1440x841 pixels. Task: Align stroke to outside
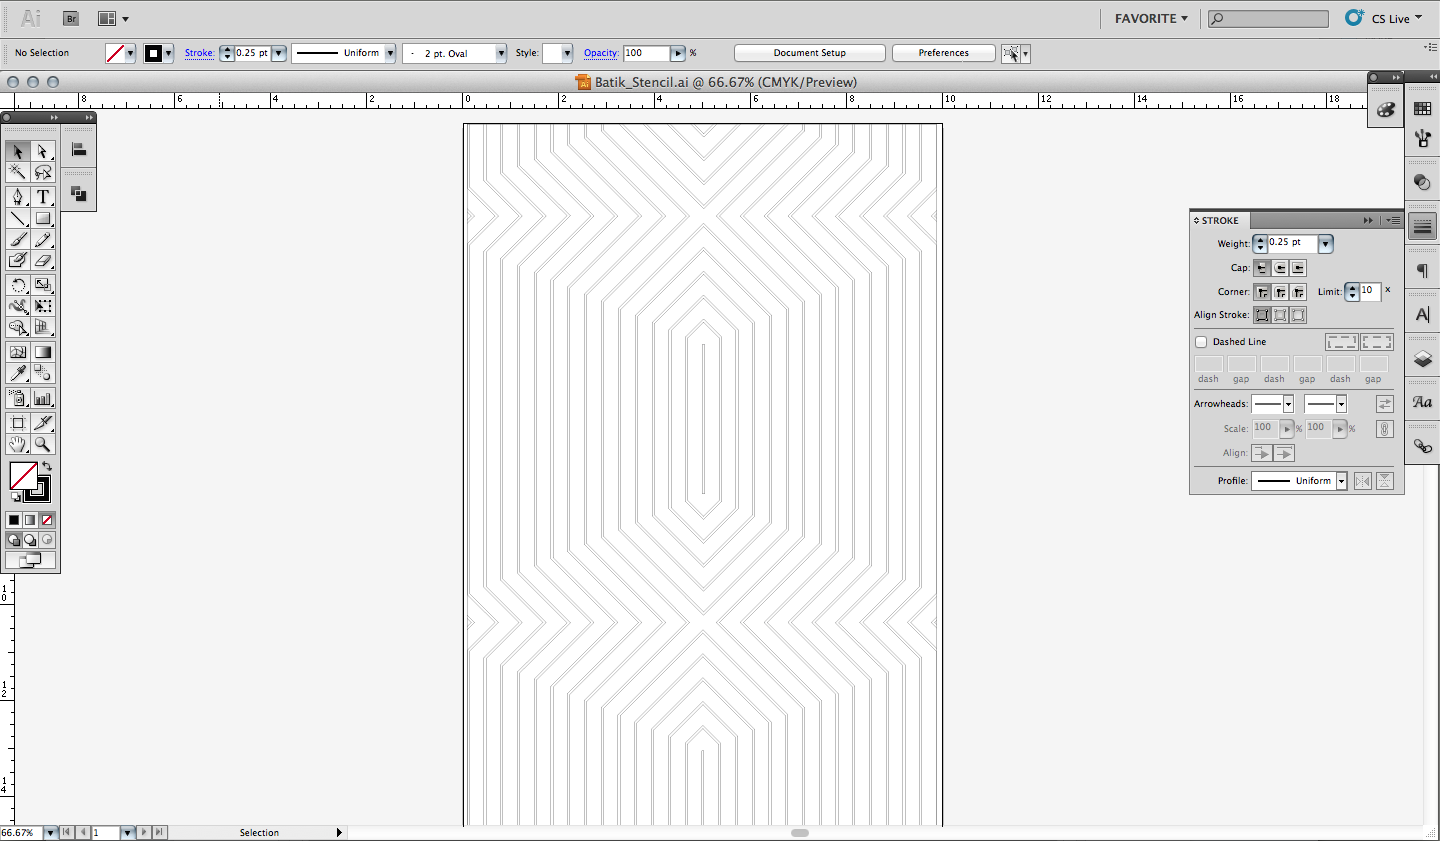1298,315
